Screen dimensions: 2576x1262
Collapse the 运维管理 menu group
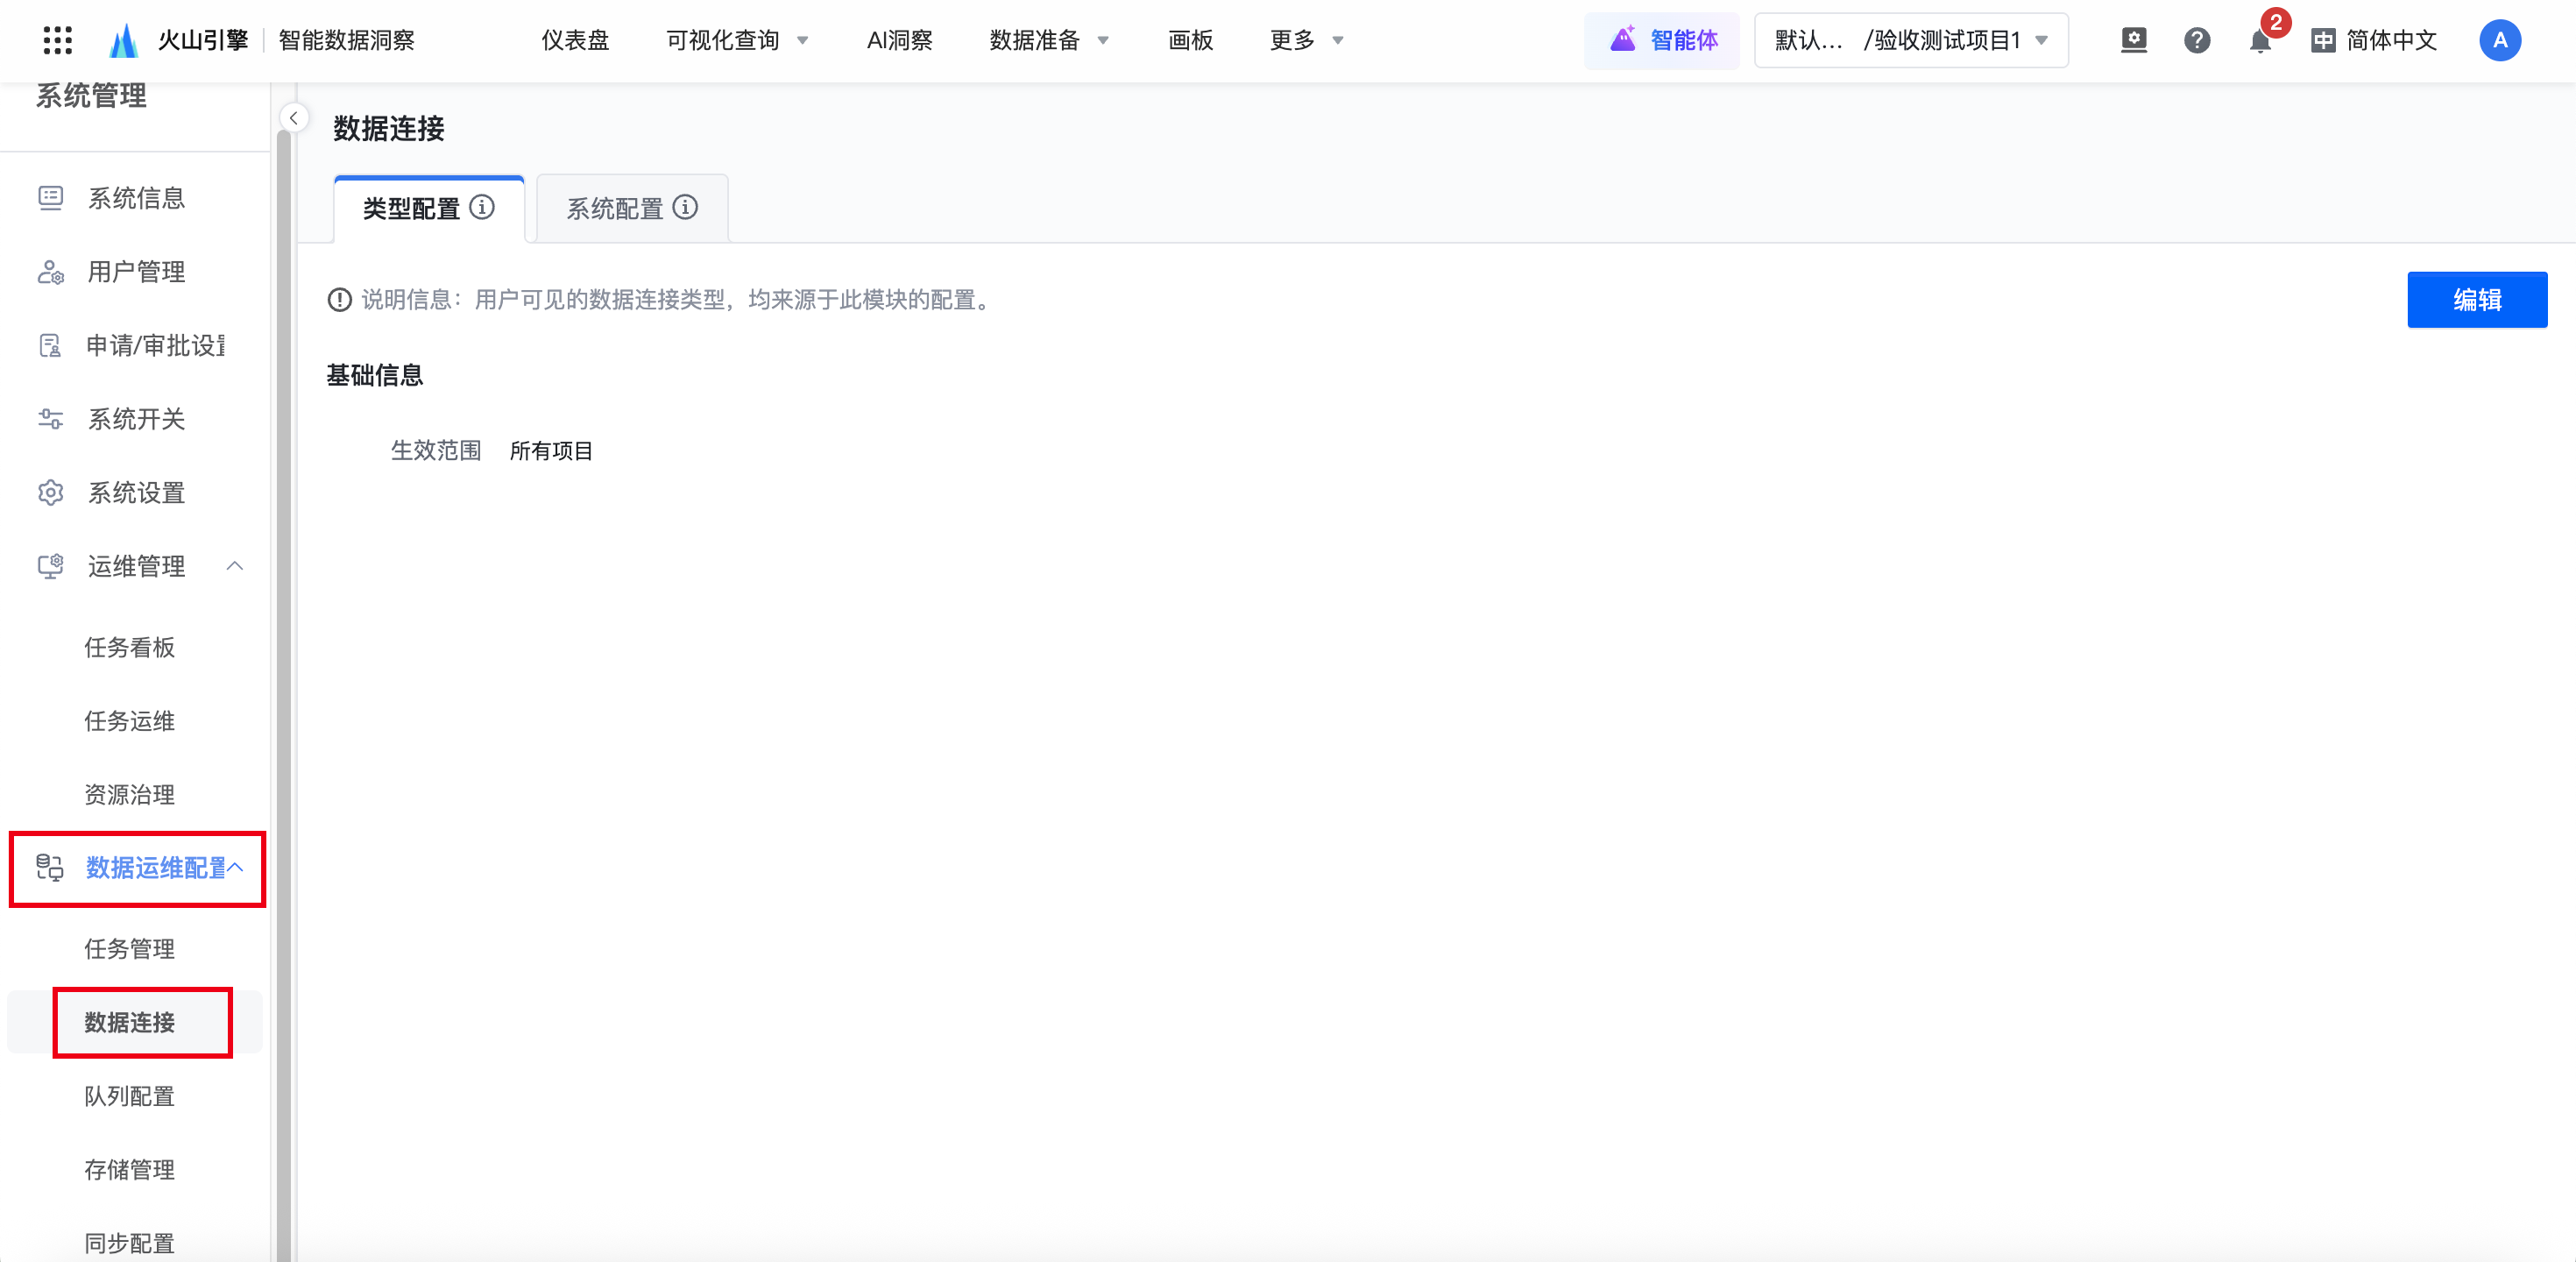coord(235,566)
